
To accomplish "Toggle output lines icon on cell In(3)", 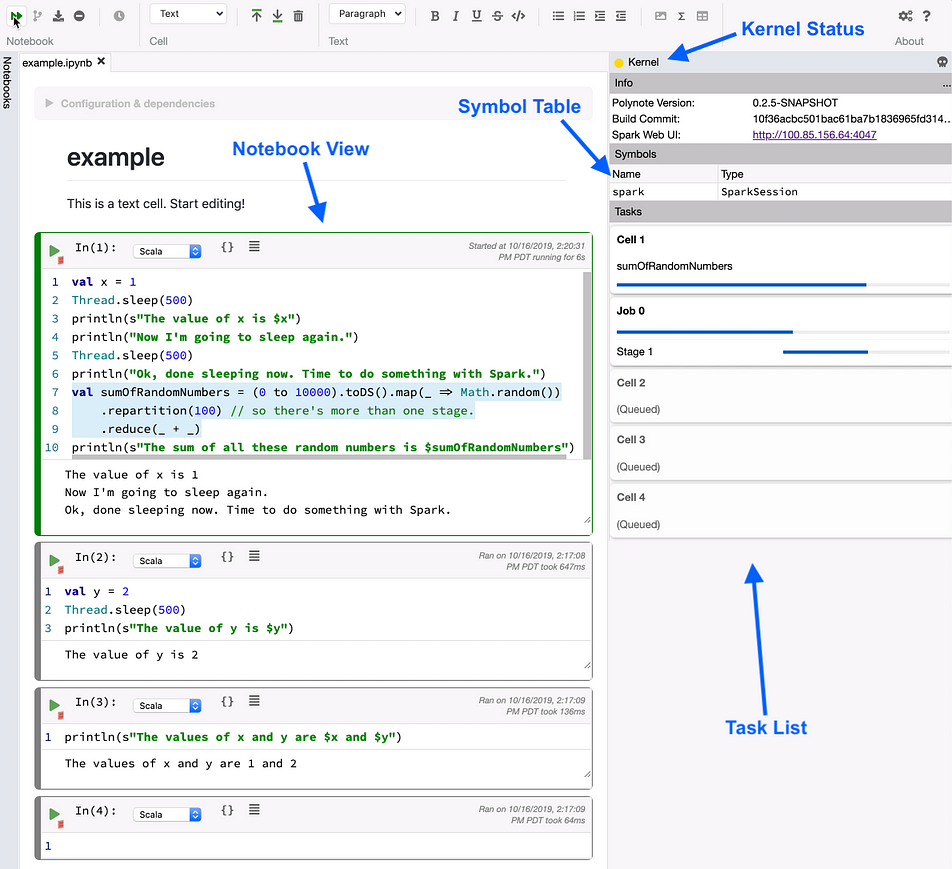I will point(254,700).
